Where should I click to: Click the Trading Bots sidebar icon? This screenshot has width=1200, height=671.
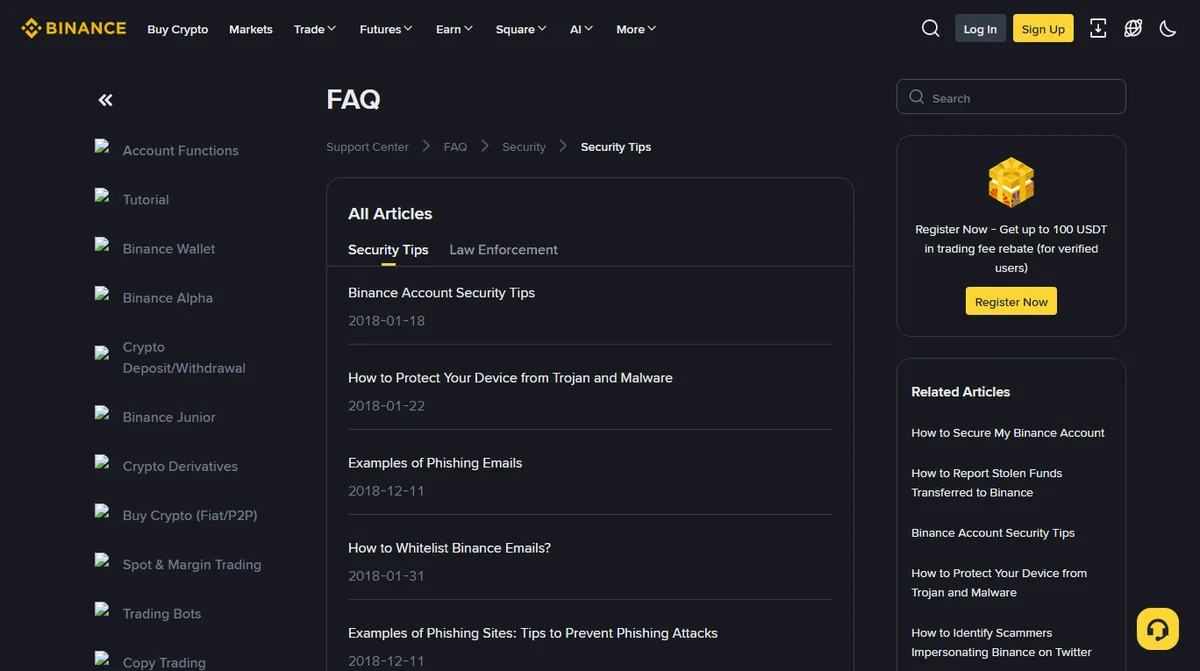102,608
